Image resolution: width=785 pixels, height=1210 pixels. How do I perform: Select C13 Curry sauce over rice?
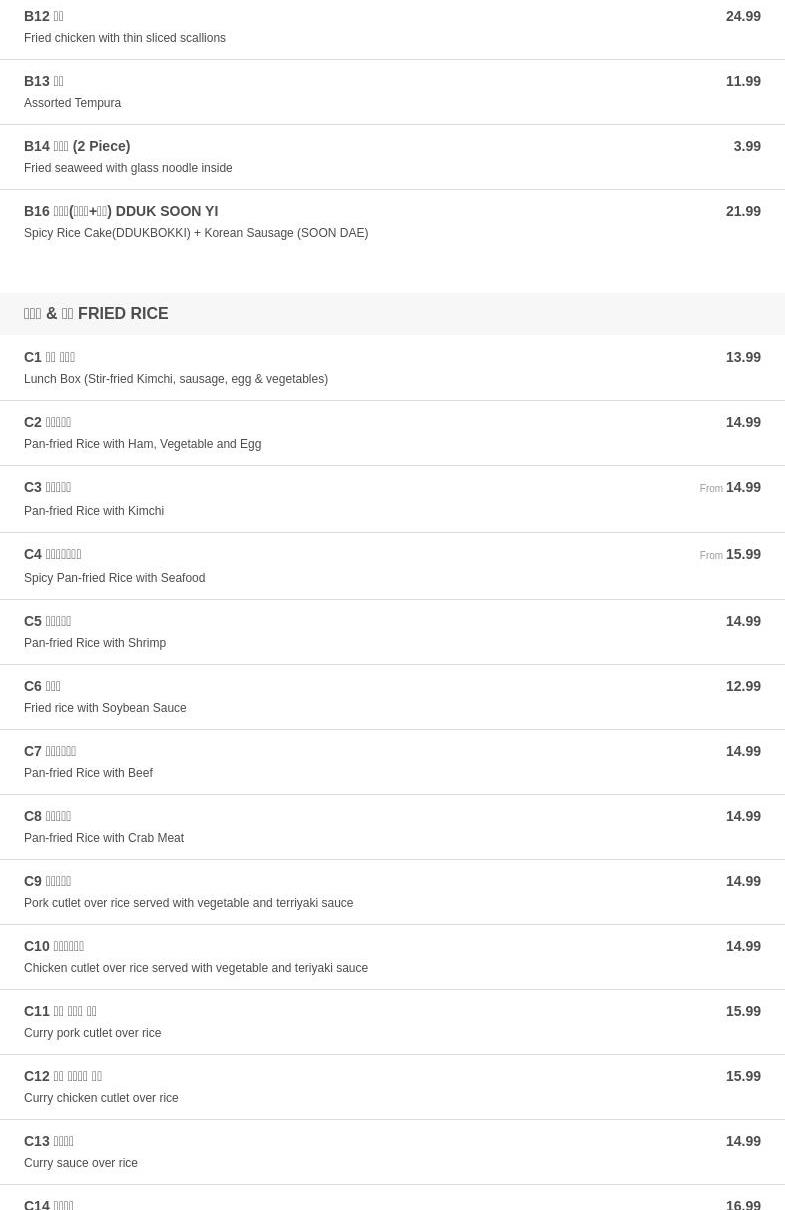[392, 1152]
